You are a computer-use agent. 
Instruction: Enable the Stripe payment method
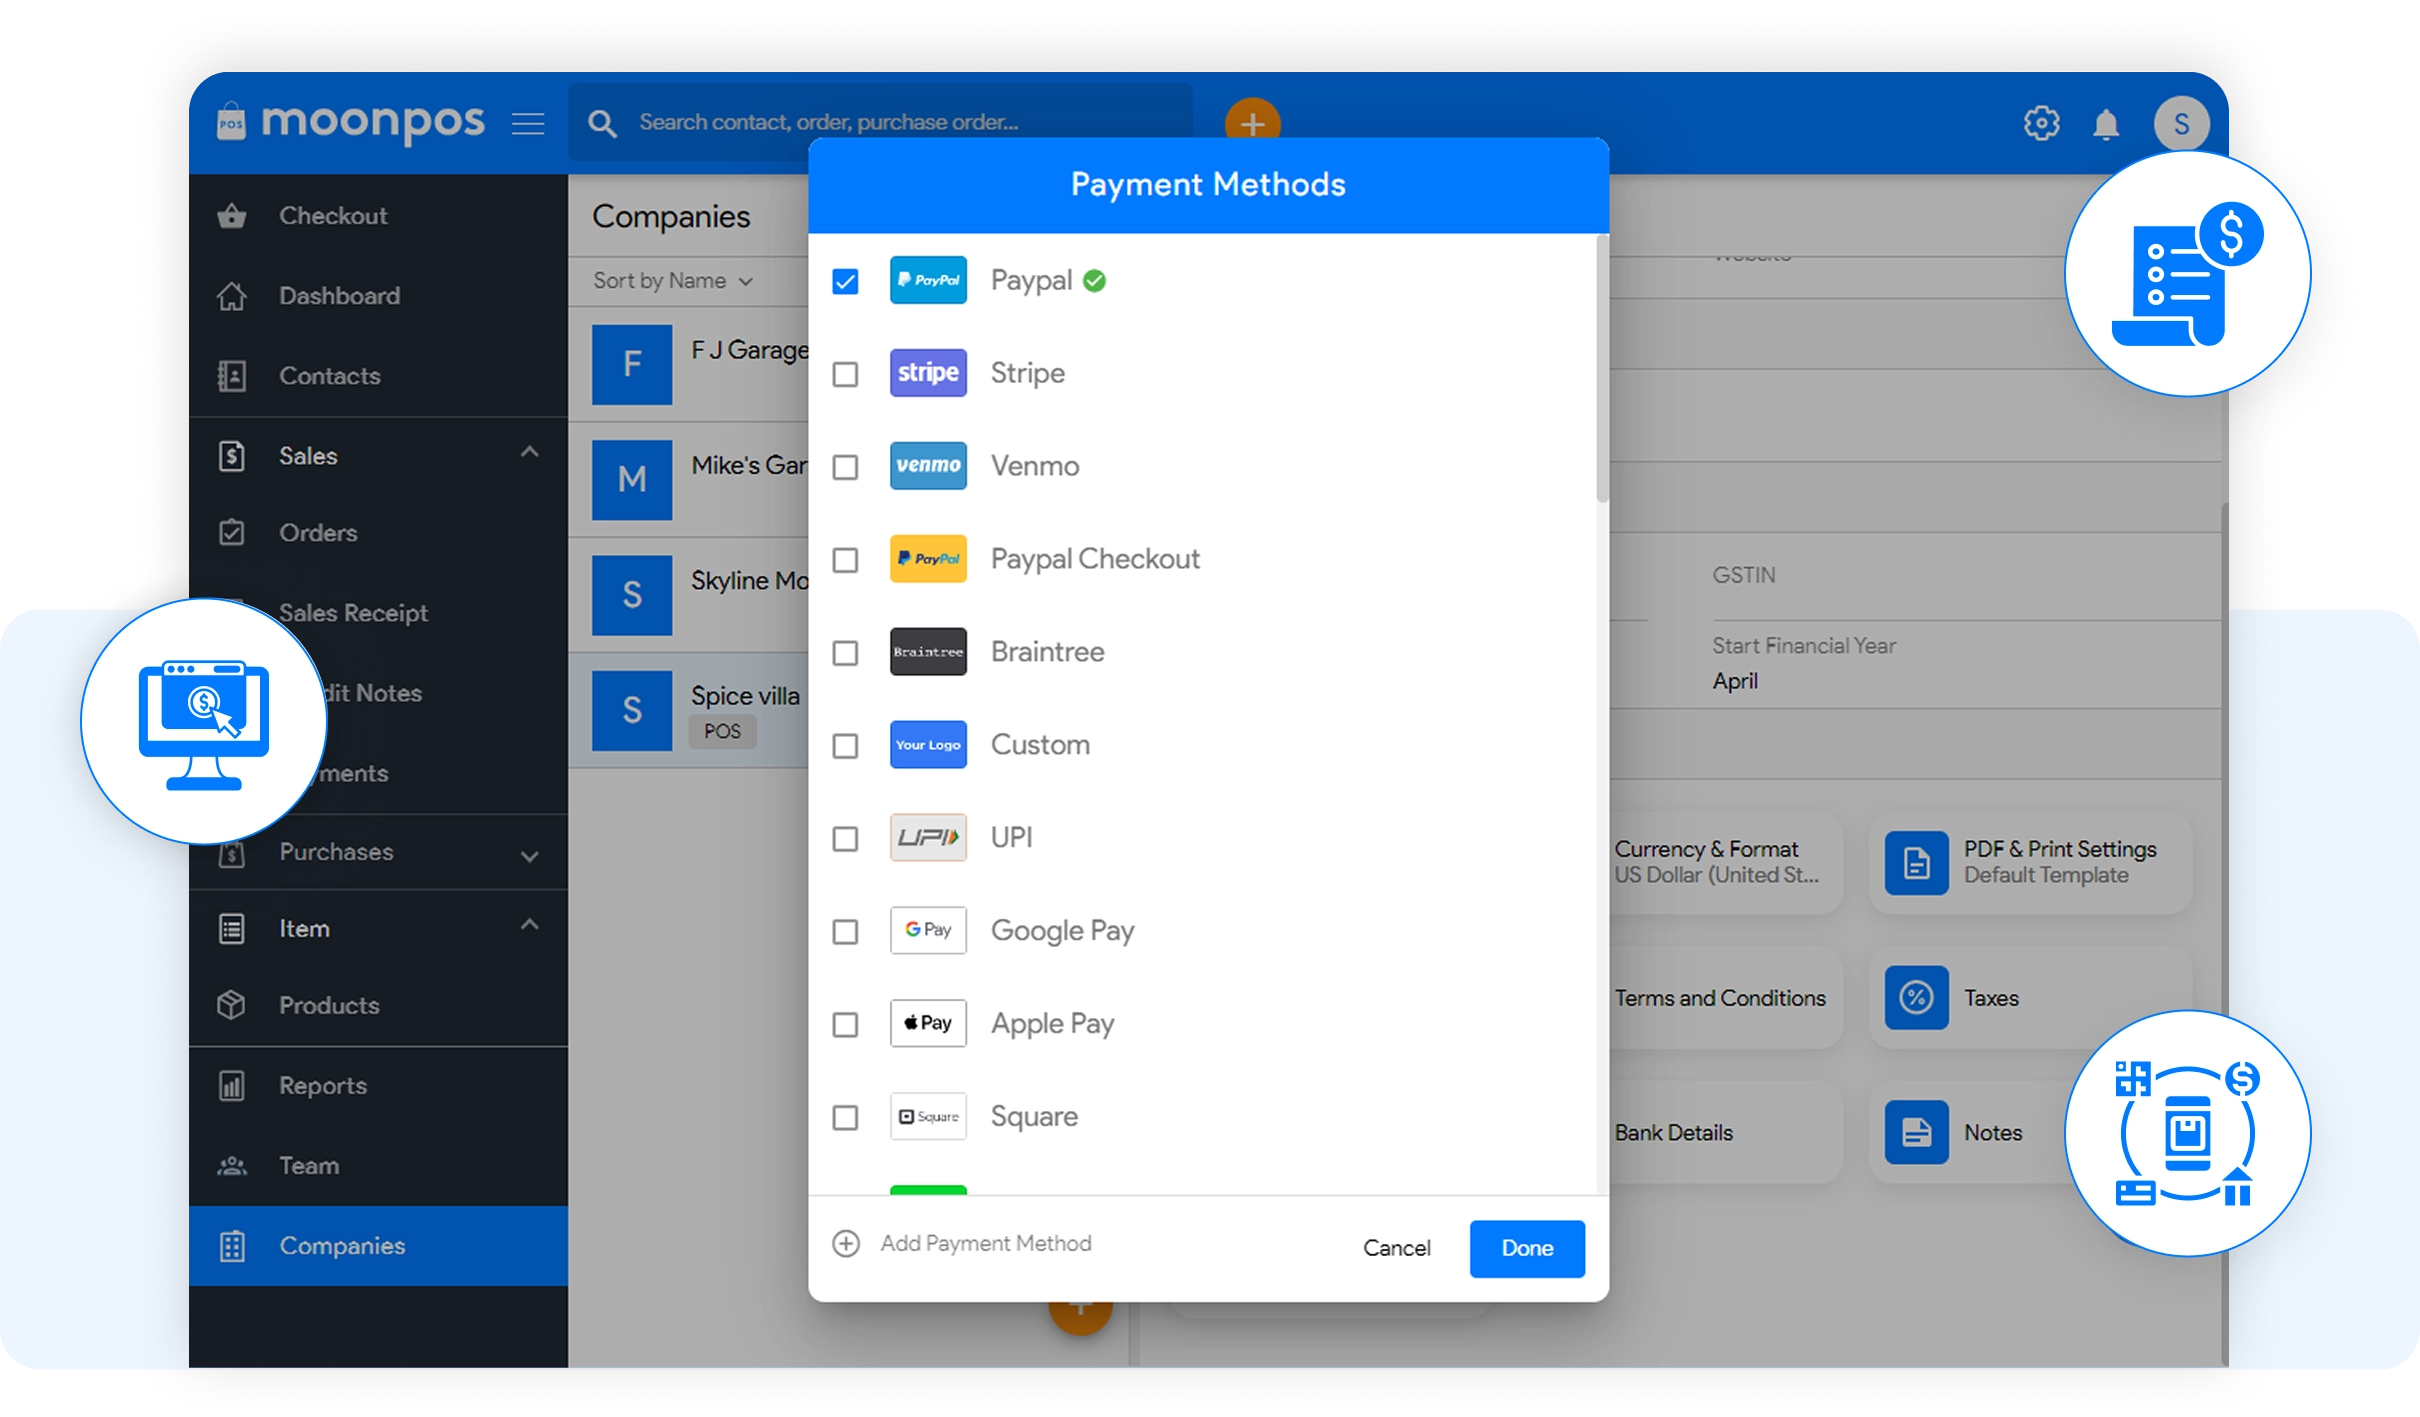845,374
